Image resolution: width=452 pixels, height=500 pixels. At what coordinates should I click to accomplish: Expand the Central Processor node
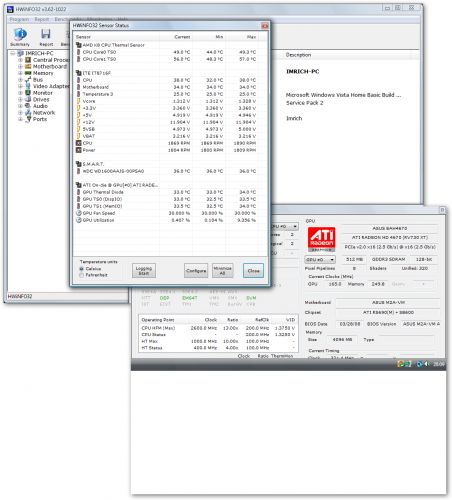(x=20, y=60)
